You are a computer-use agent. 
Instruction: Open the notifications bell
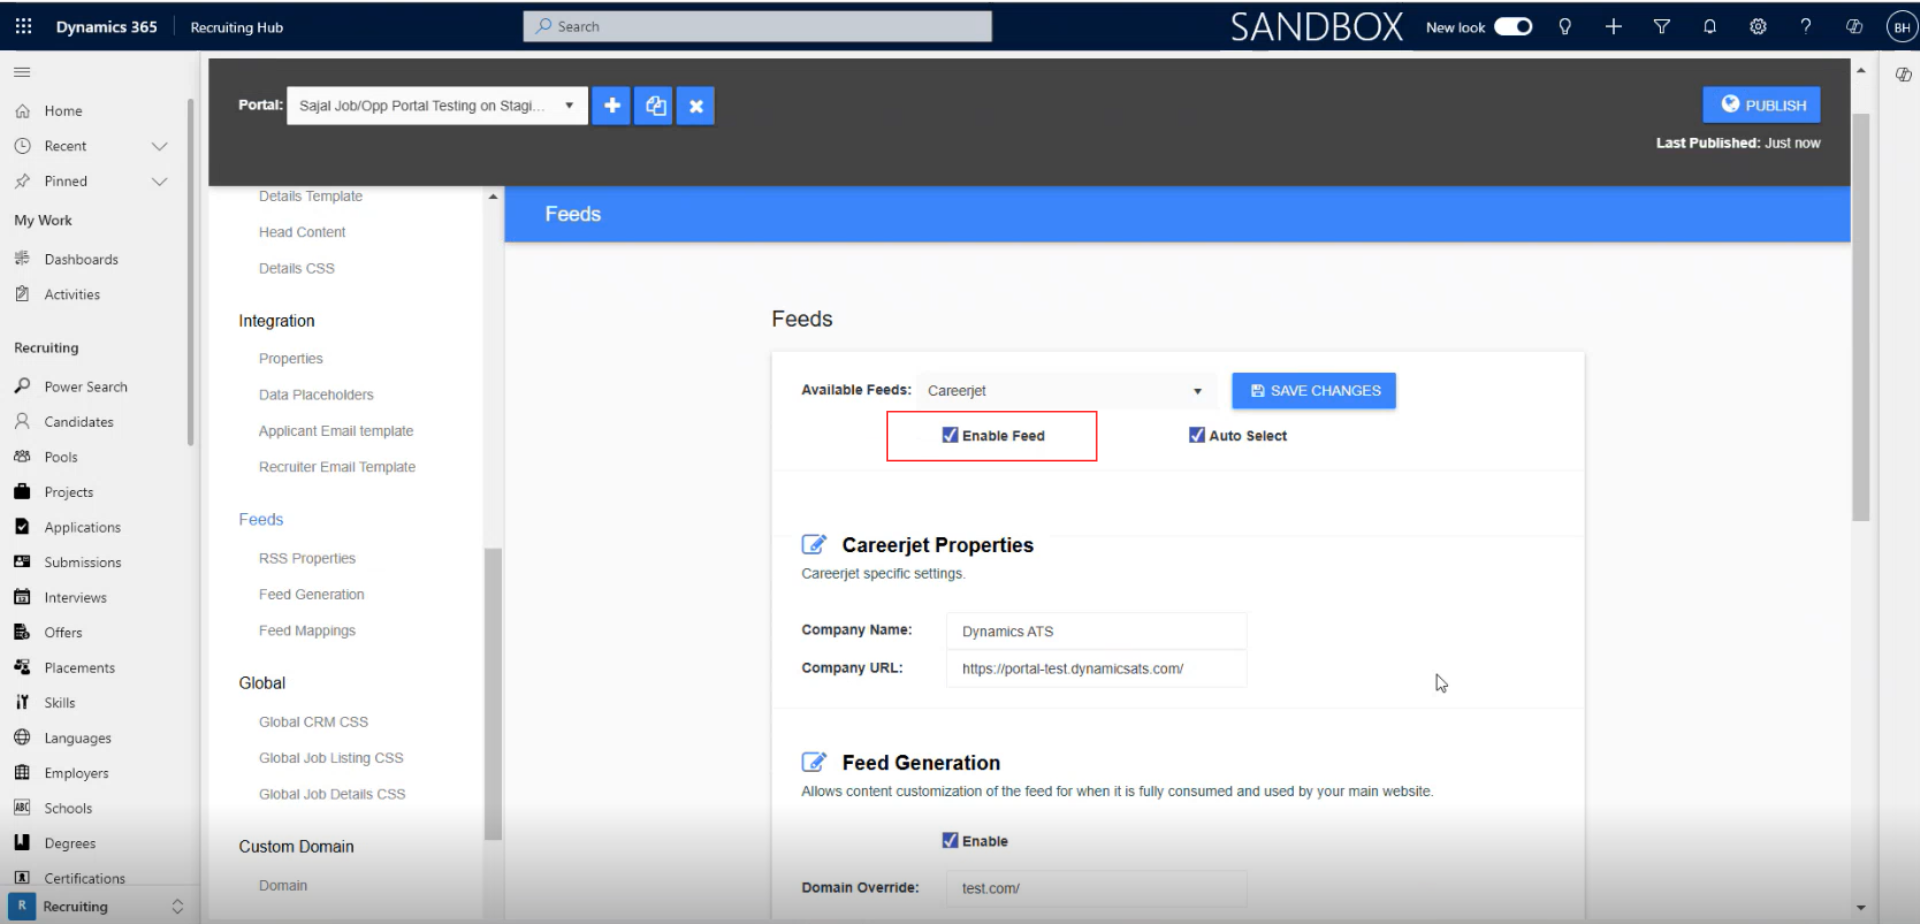pyautogui.click(x=1709, y=27)
